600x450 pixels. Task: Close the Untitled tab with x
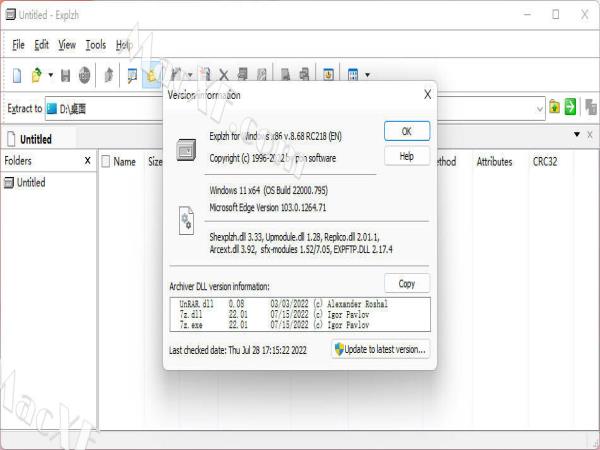590,134
